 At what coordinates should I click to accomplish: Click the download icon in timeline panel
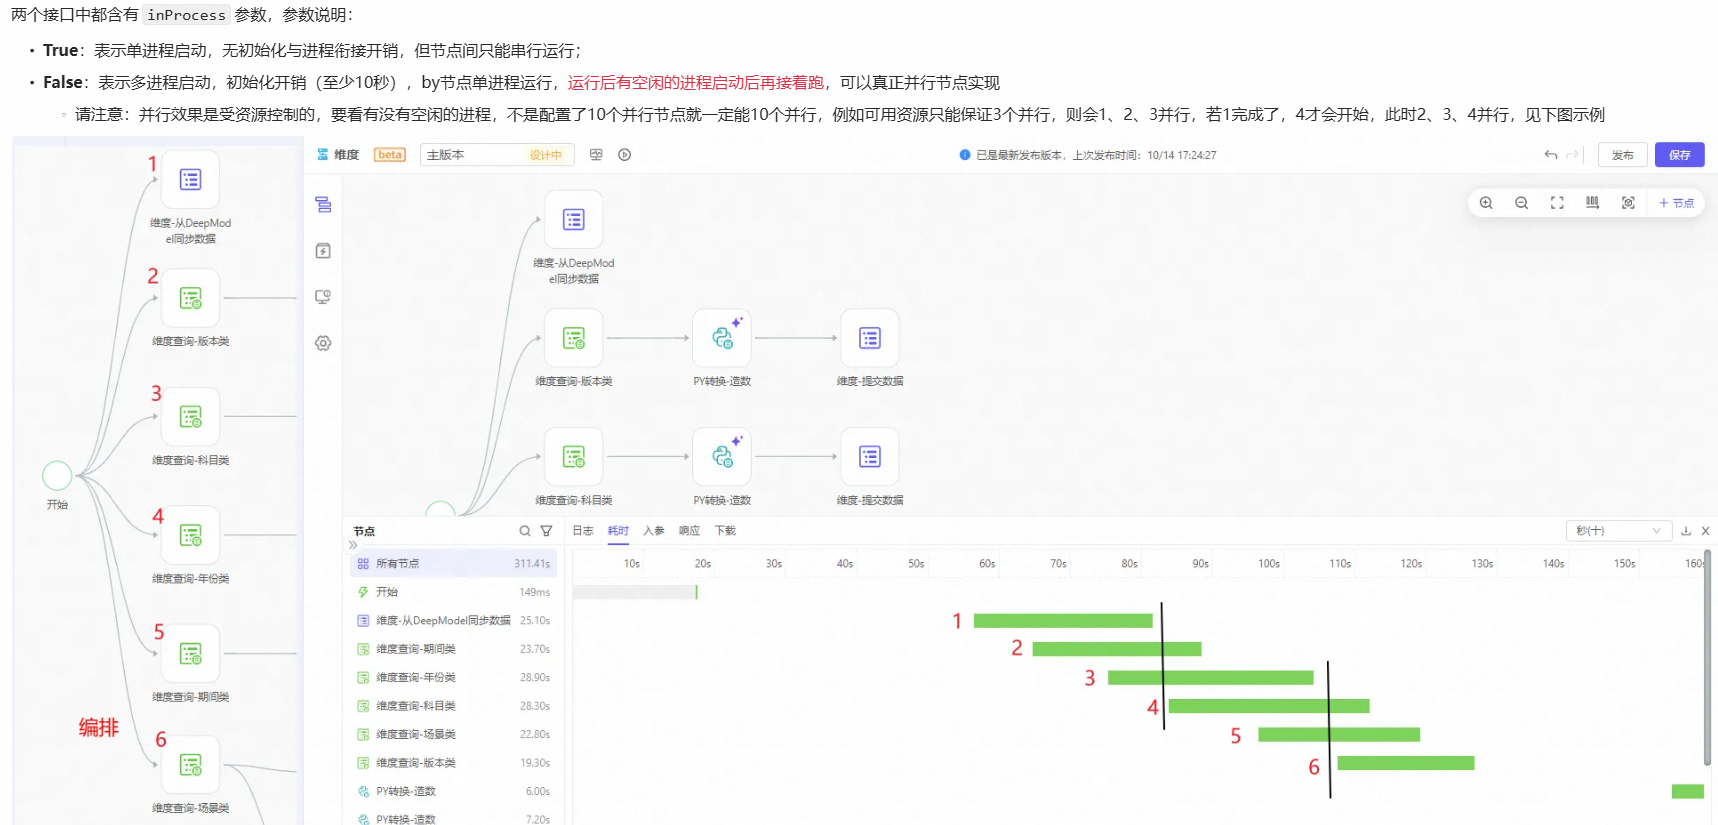click(1686, 531)
